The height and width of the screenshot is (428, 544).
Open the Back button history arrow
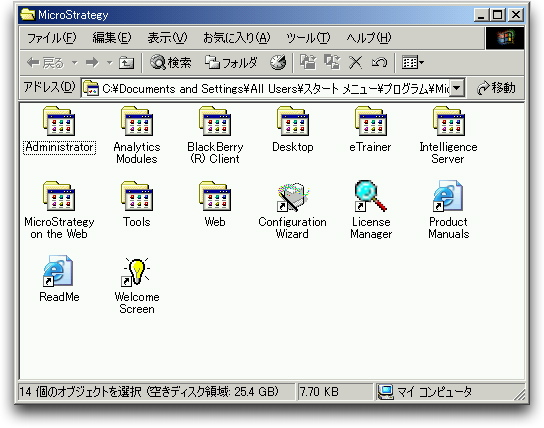(x=75, y=63)
